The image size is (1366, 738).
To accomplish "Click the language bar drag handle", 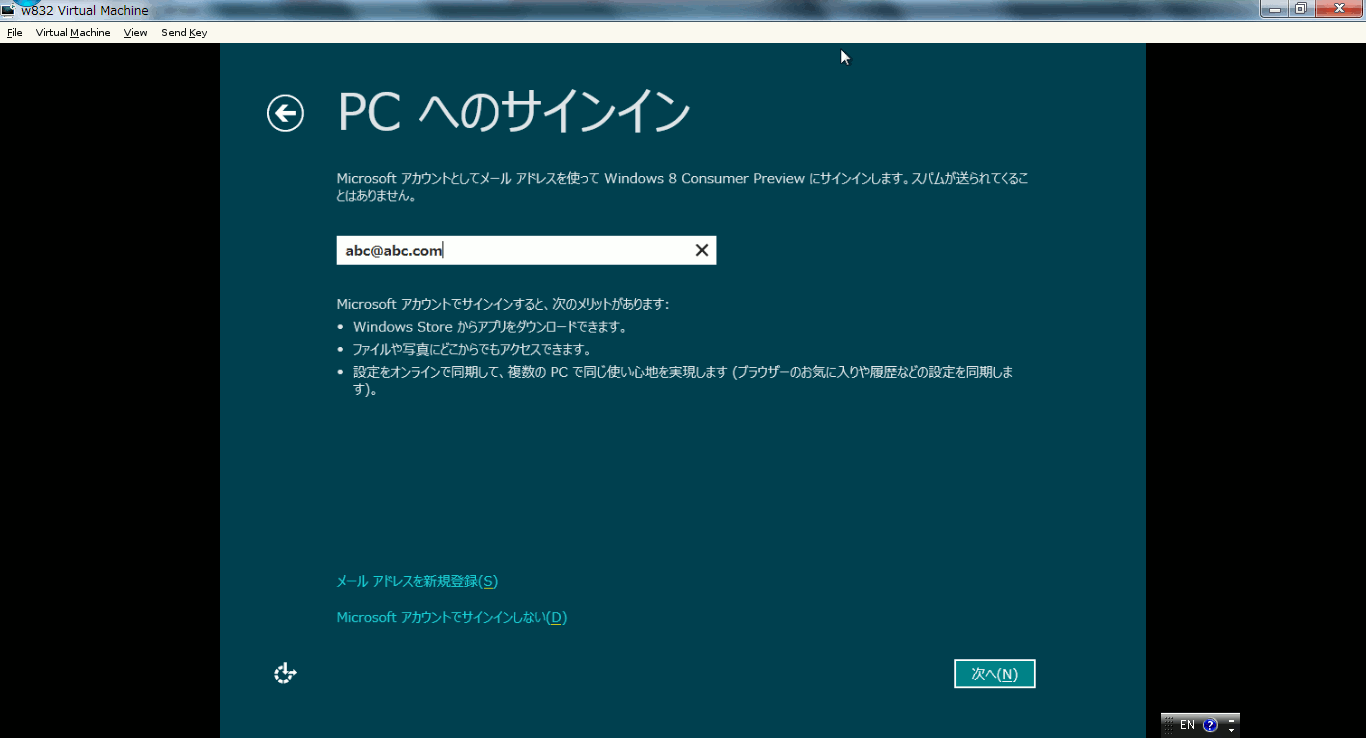I will click(x=1168, y=725).
